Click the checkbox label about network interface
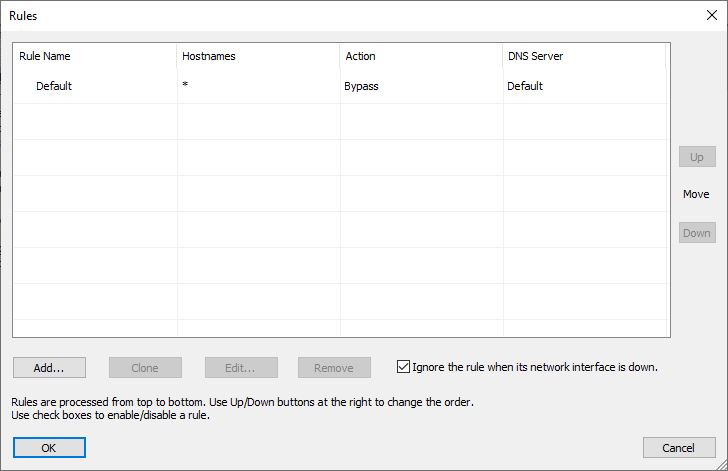The width and height of the screenshot is (728, 471). point(535,367)
